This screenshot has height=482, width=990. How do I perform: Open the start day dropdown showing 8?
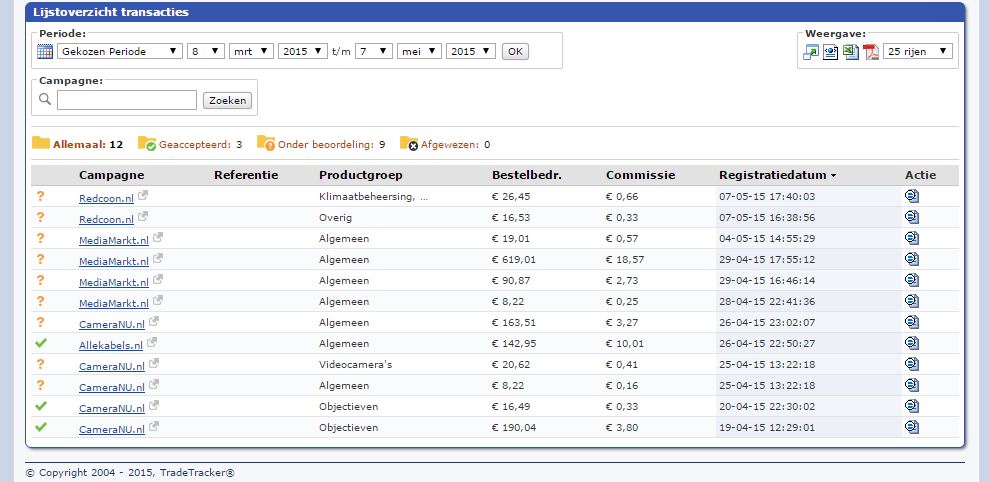(206, 52)
